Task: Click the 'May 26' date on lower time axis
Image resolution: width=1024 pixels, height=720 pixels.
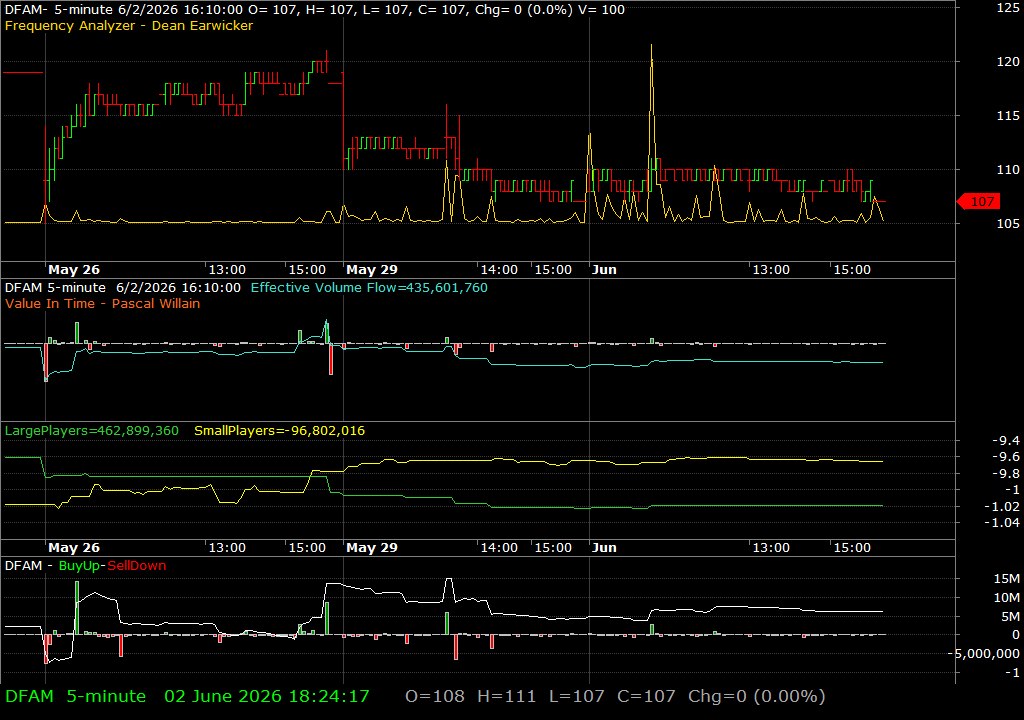Action: coord(74,548)
